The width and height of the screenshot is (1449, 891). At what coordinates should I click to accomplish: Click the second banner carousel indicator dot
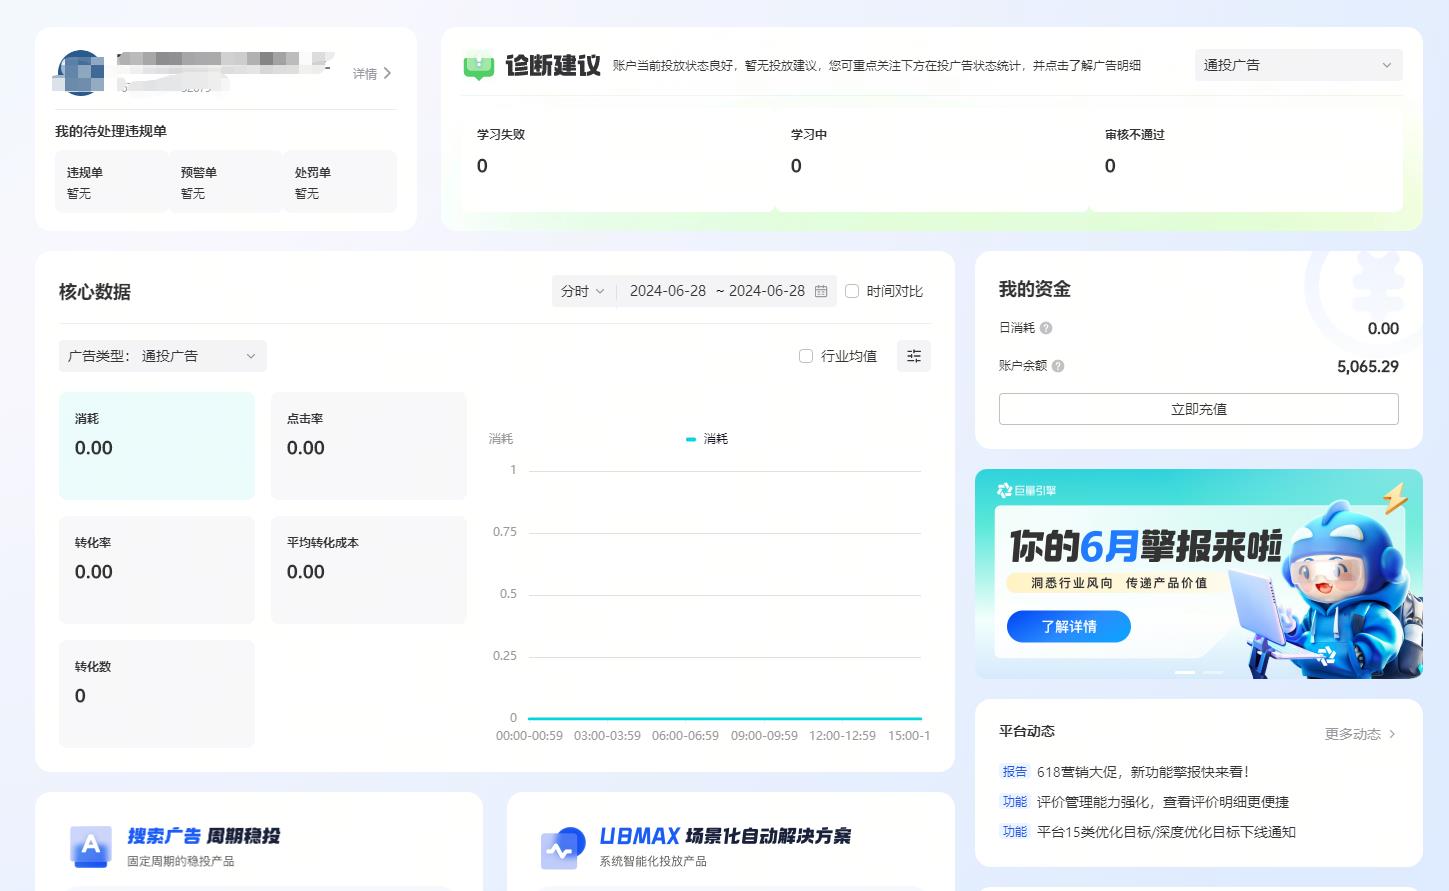(x=1212, y=672)
